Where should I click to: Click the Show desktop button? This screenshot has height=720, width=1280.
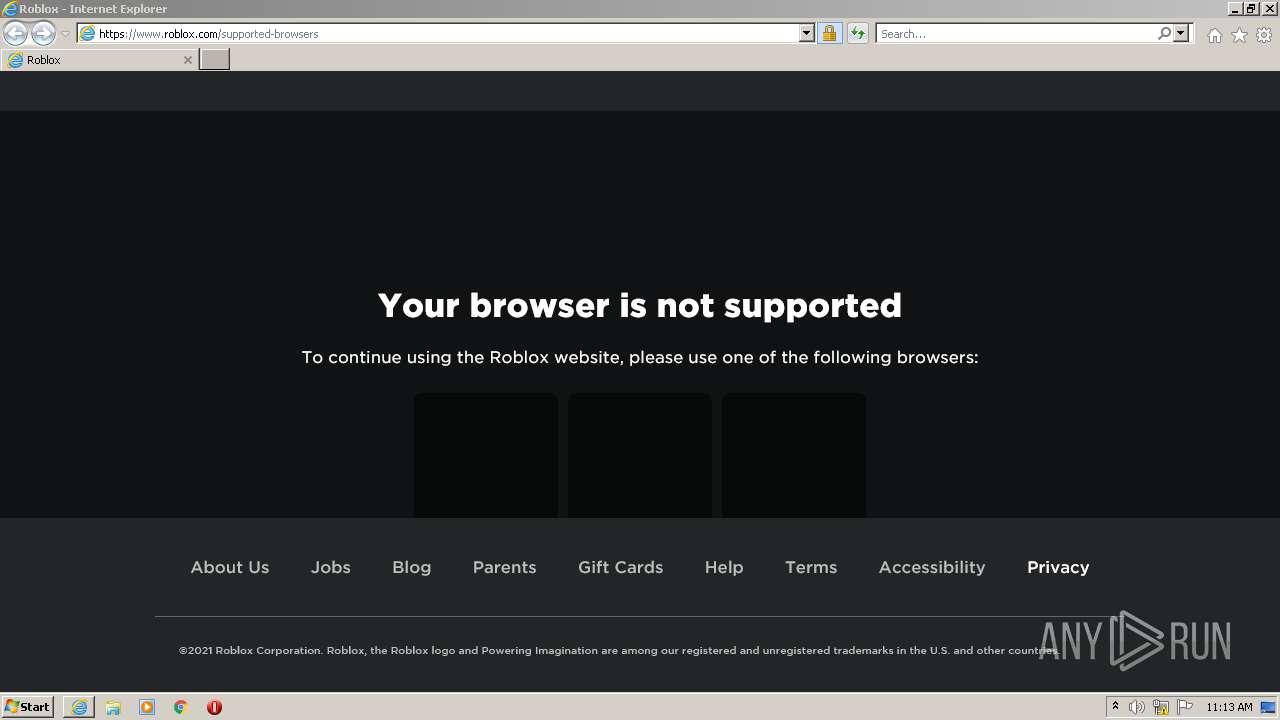click(1269, 707)
